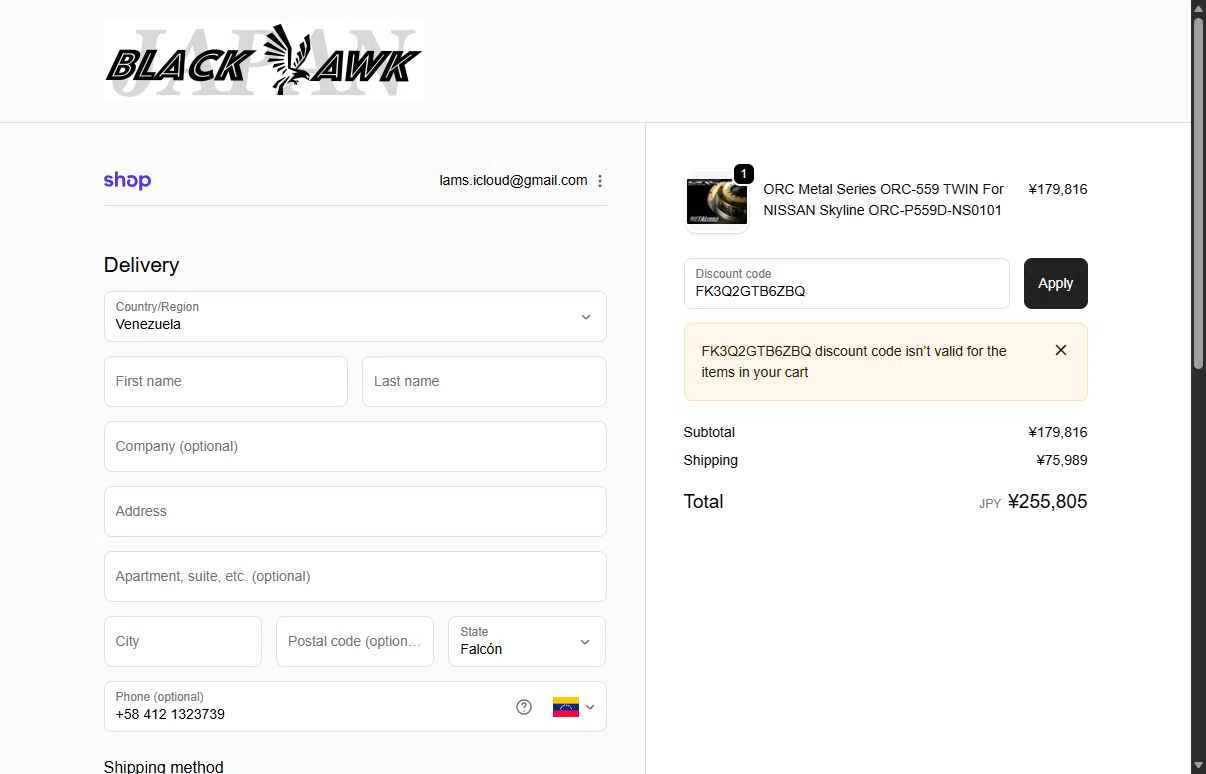Open account options three-dot menu
Screen dimensions: 1206x774
click(x=600, y=181)
